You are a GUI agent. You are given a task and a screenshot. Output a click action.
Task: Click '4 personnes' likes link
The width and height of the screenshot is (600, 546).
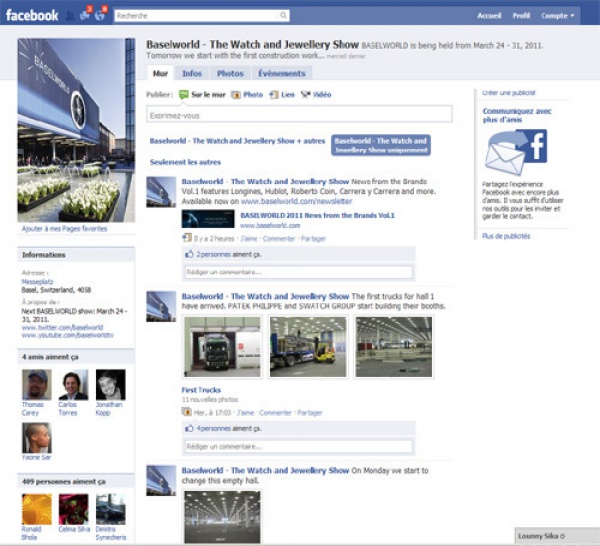(x=214, y=428)
